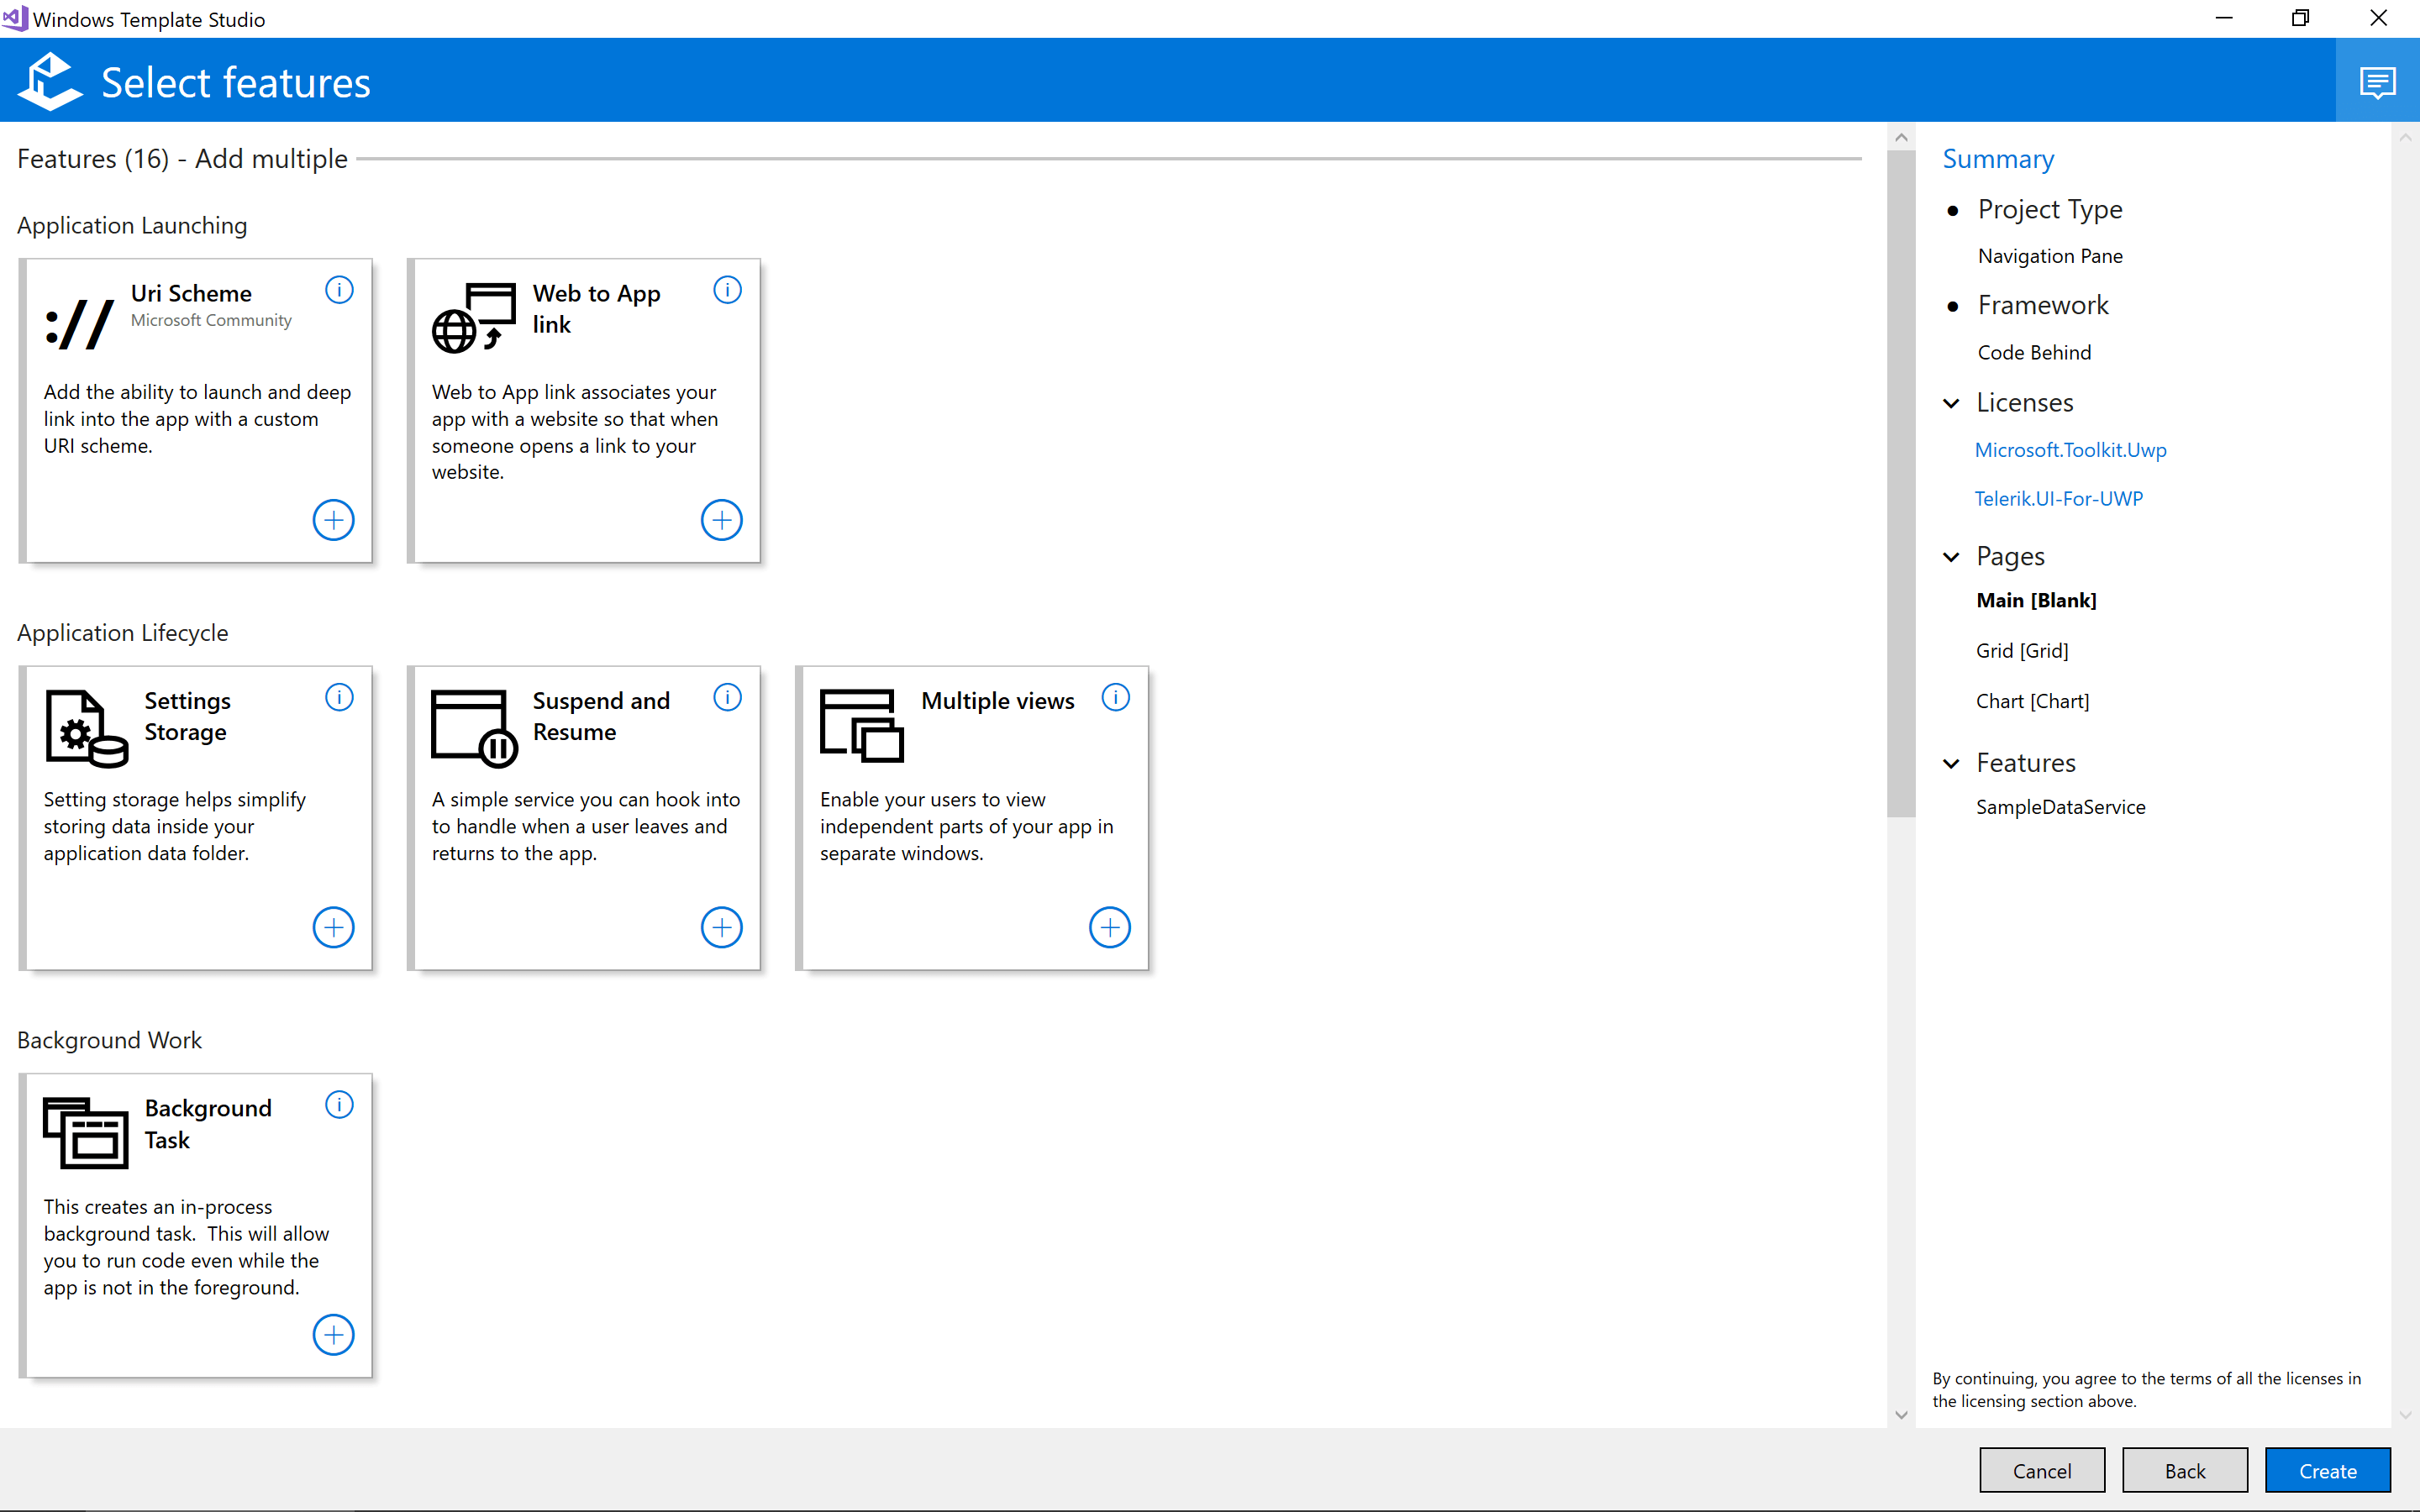Add the Uri Scheme feature
The image size is (2420, 1512).
point(333,520)
